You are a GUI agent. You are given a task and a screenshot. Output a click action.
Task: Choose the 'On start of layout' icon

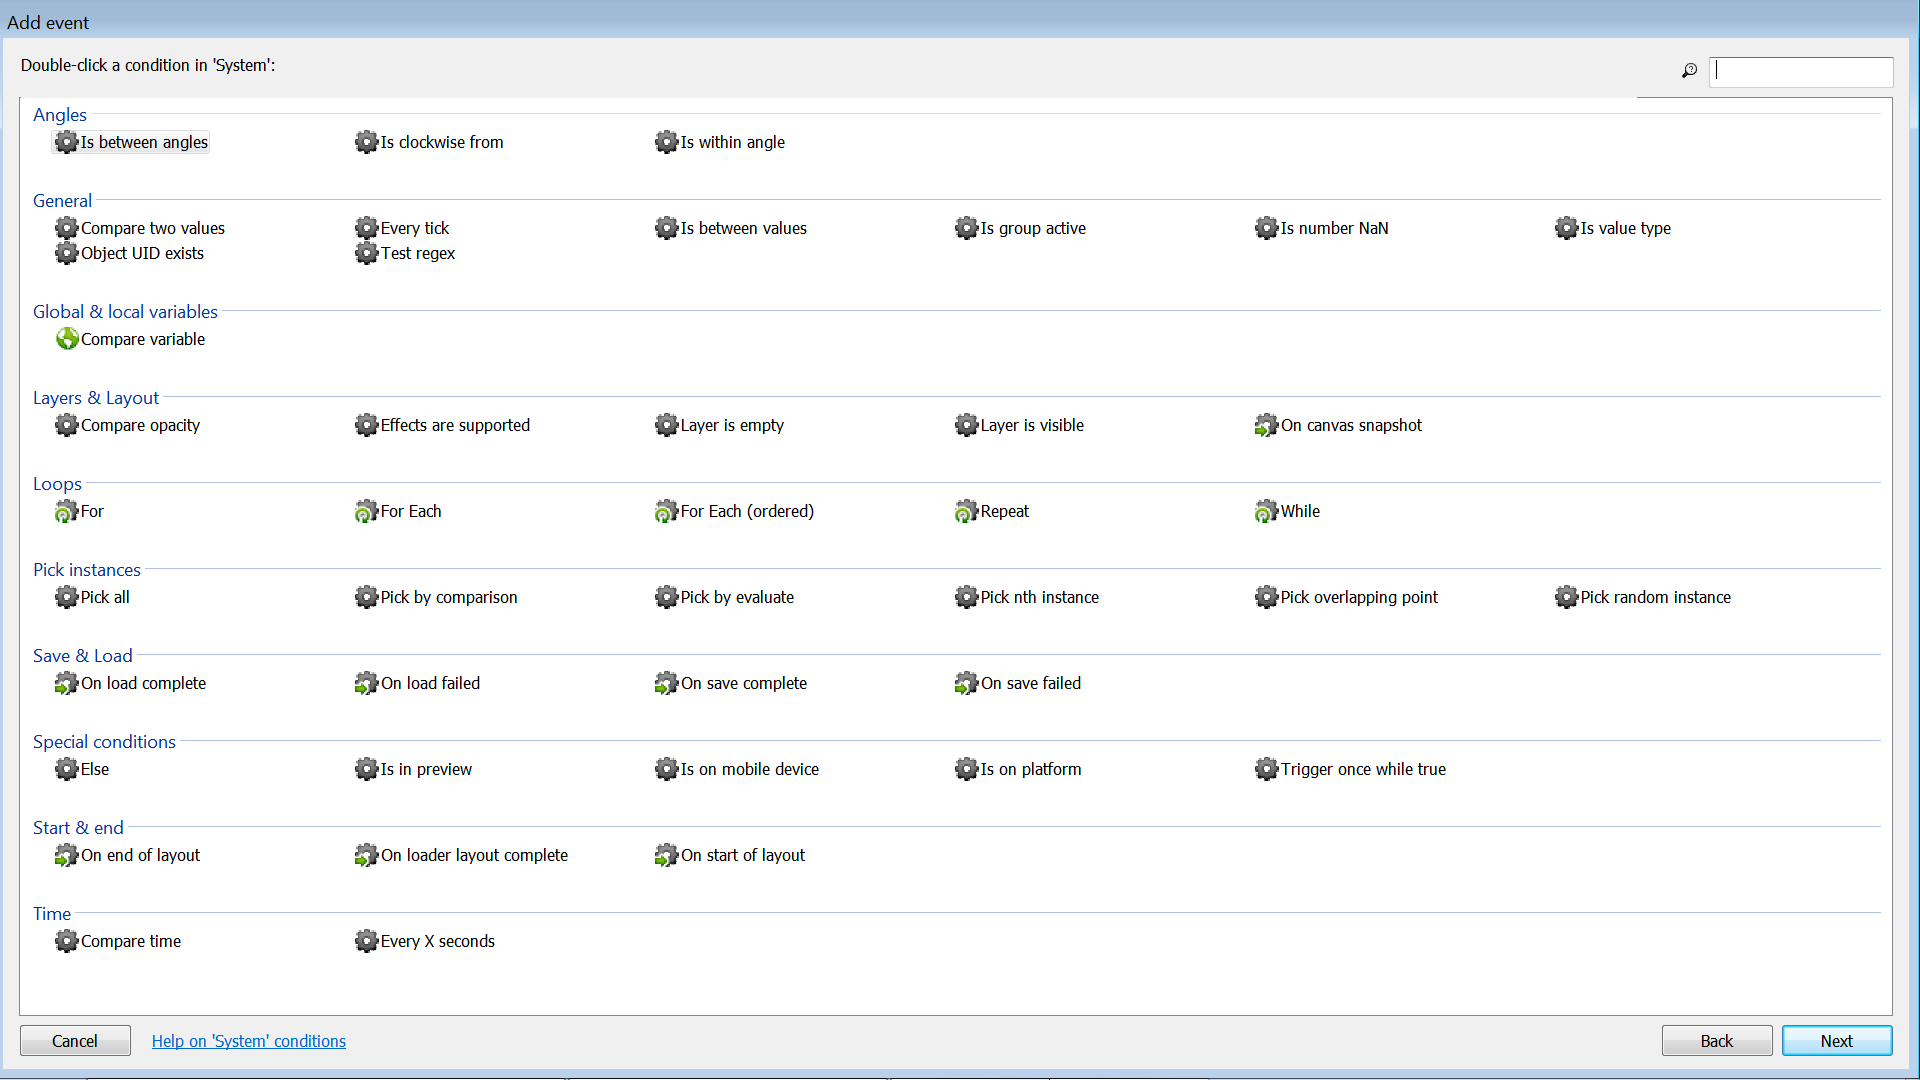pos(666,855)
